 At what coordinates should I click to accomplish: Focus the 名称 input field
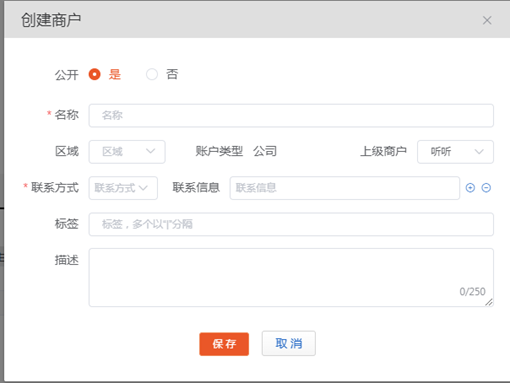[x=291, y=115]
